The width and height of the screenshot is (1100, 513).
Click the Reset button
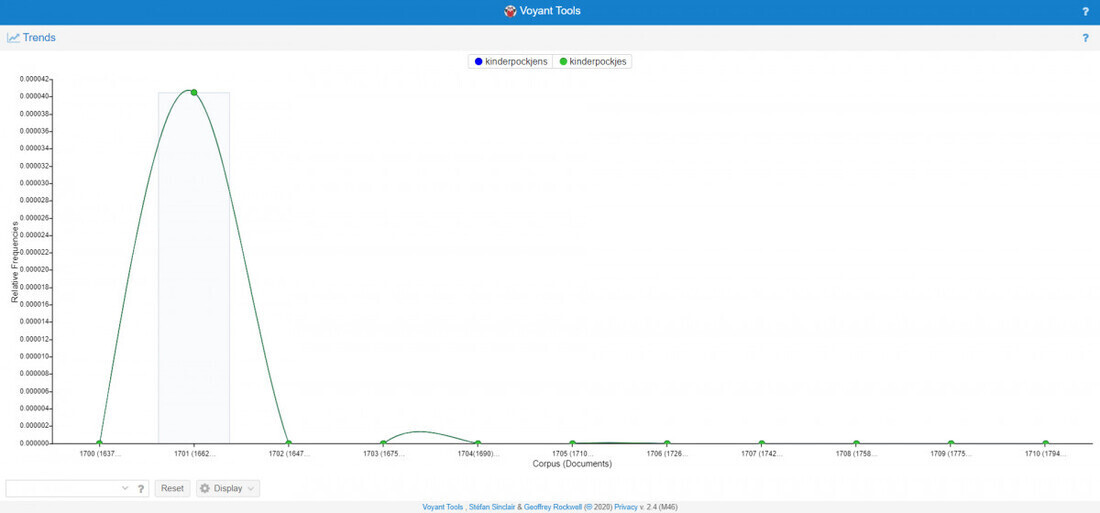coord(172,488)
